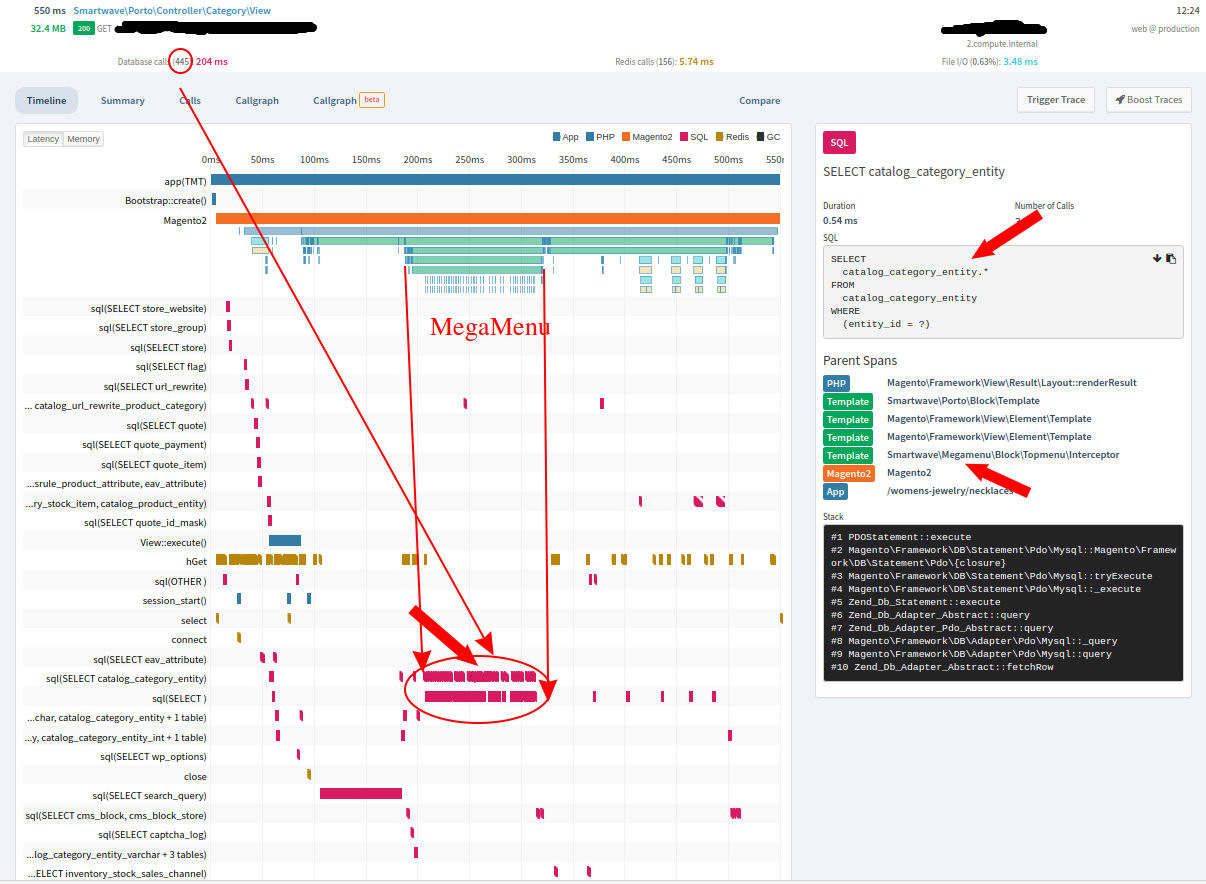Click the sql(SELECT wp_options) row label
Image resolution: width=1206 pixels, height=884 pixels.
153,756
